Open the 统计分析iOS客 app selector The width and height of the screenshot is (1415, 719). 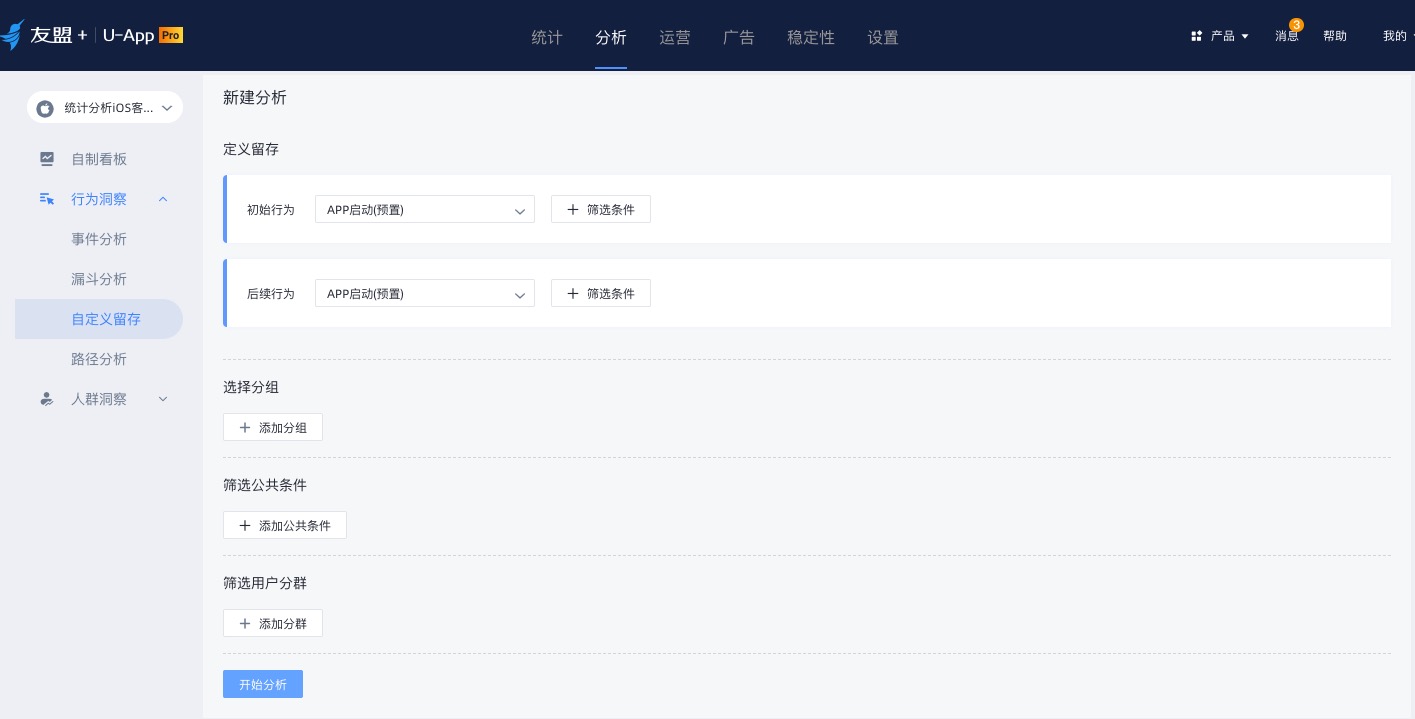[x=105, y=108]
